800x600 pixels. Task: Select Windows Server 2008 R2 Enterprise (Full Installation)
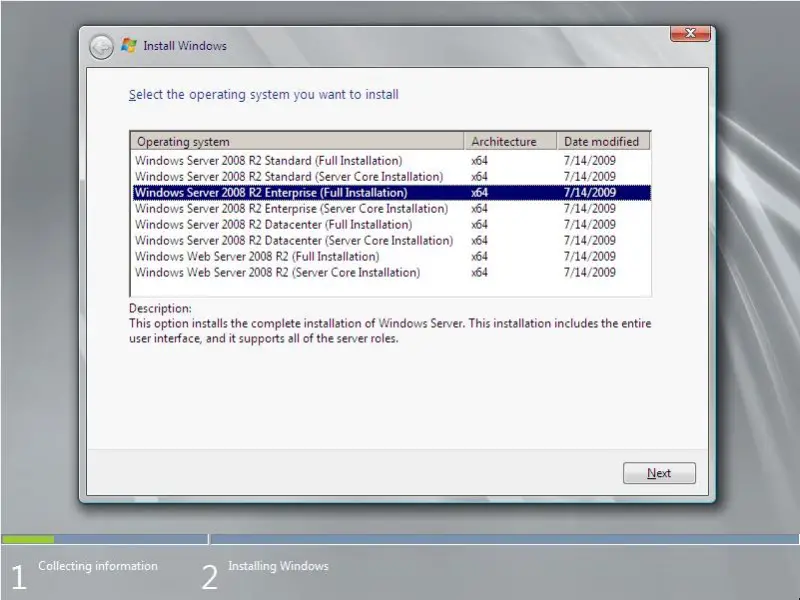270,192
